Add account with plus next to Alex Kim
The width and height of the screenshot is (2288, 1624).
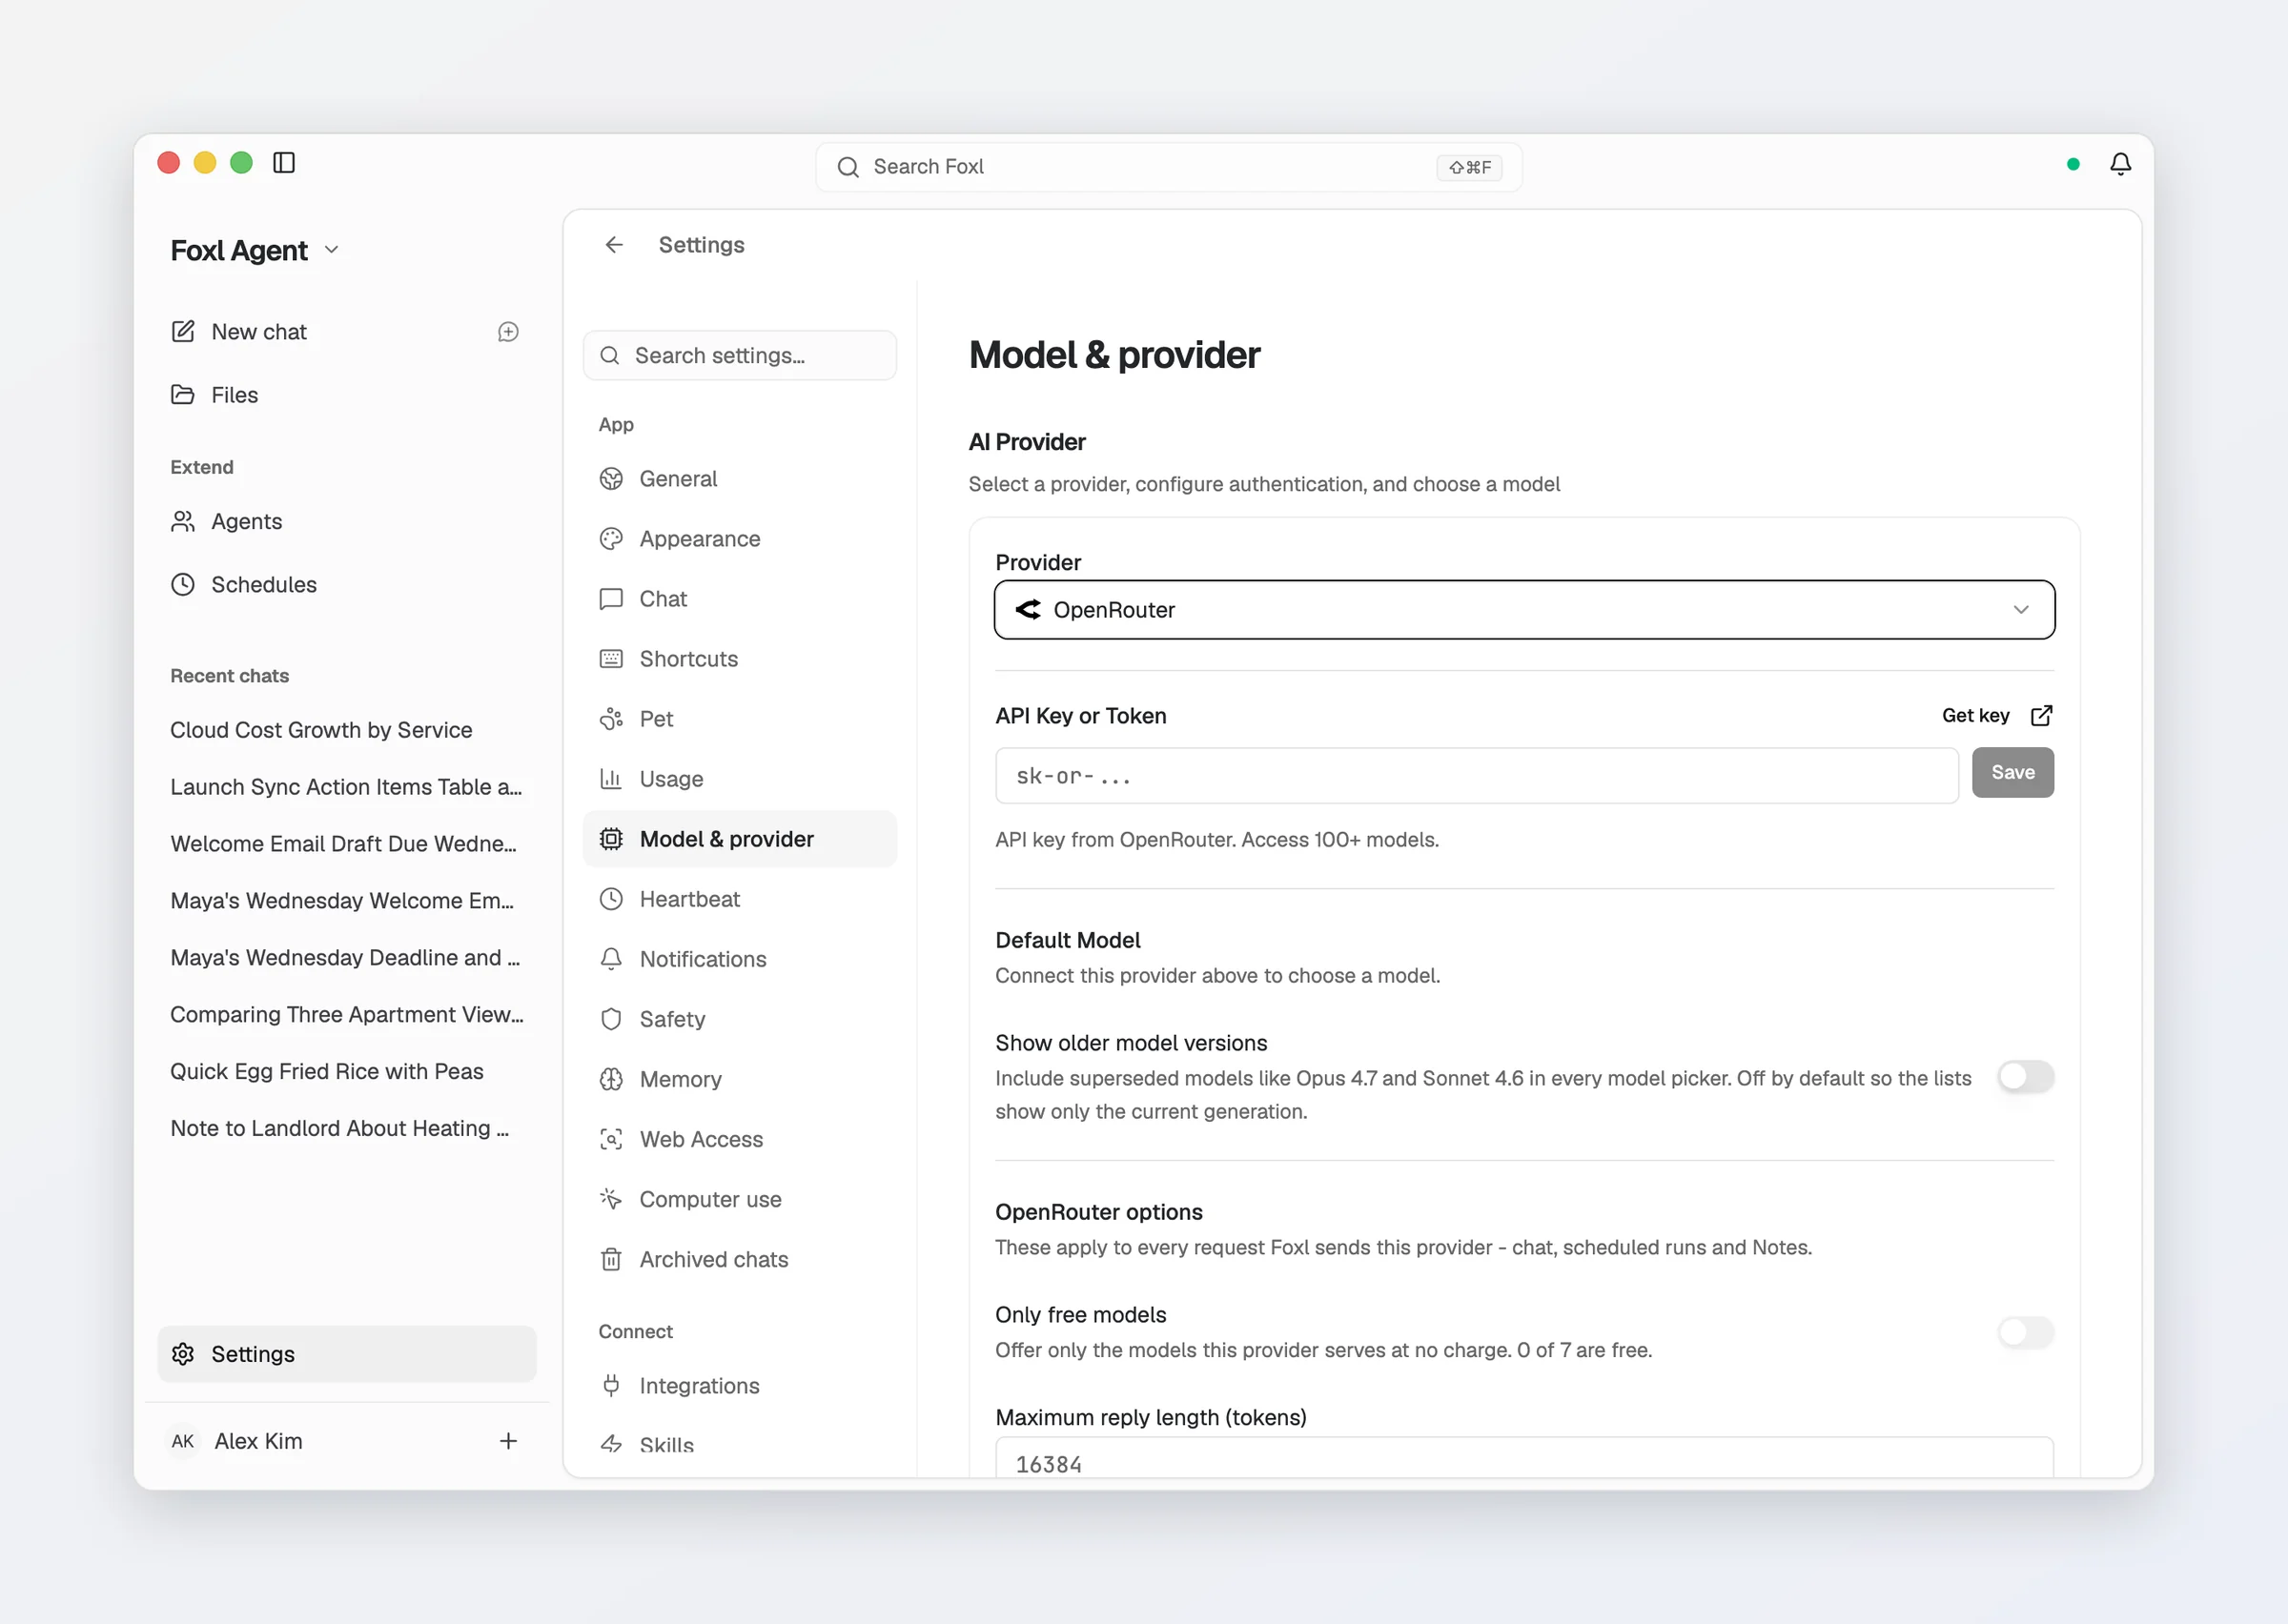(x=508, y=1441)
